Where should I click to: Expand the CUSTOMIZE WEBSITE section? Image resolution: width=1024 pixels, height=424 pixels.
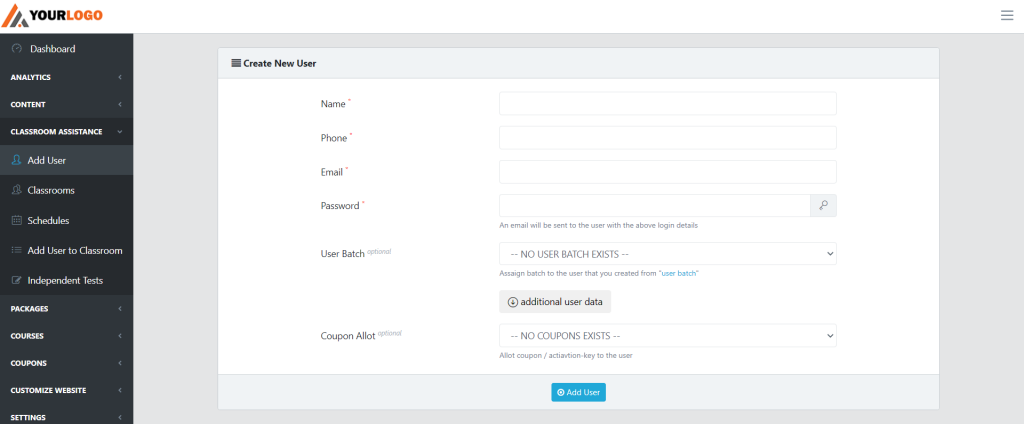[x=67, y=390]
